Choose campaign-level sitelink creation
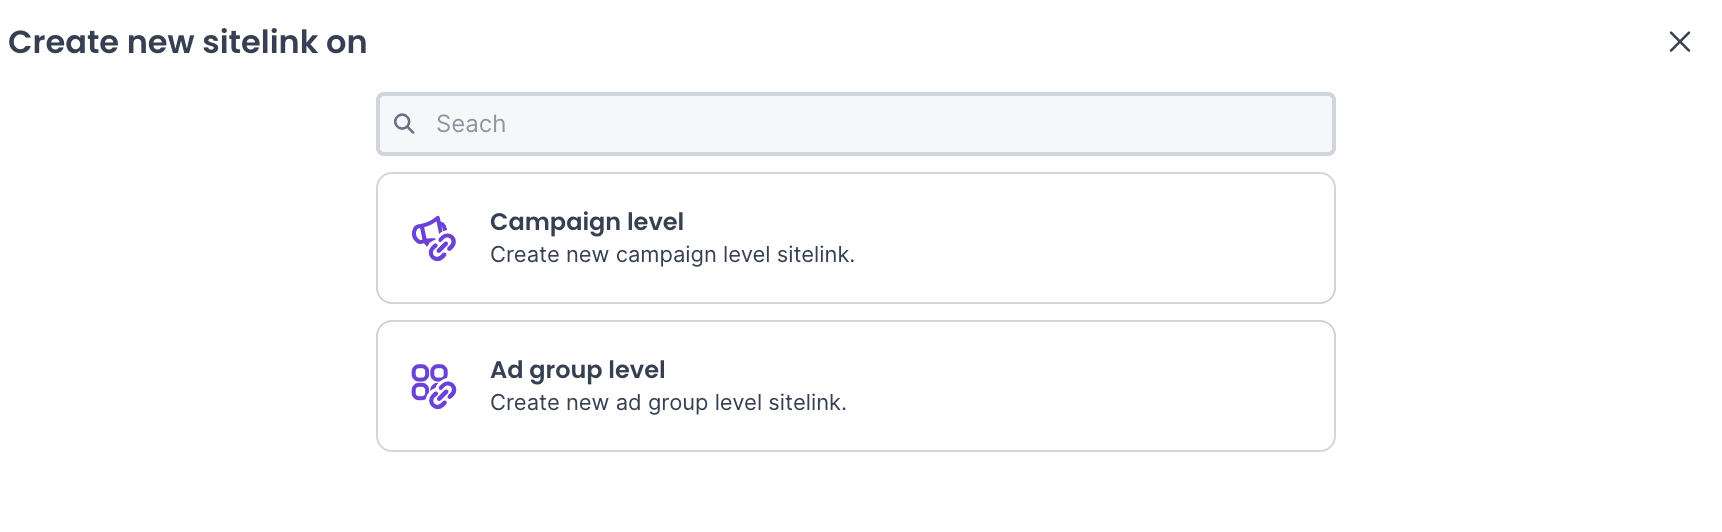The height and width of the screenshot is (532, 1722). click(x=855, y=238)
